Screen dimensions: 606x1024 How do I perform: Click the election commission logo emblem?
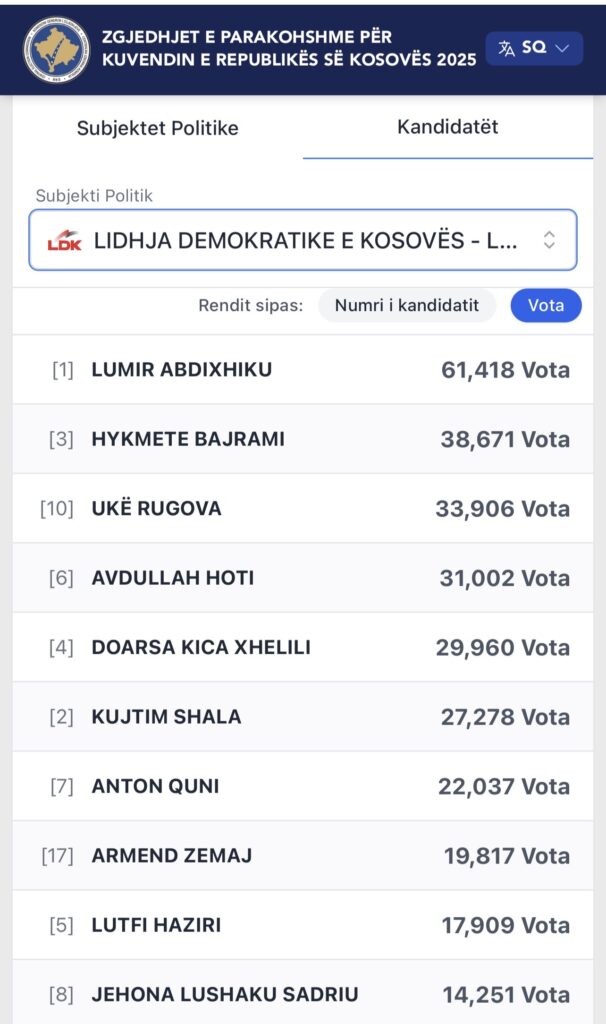coord(56,47)
